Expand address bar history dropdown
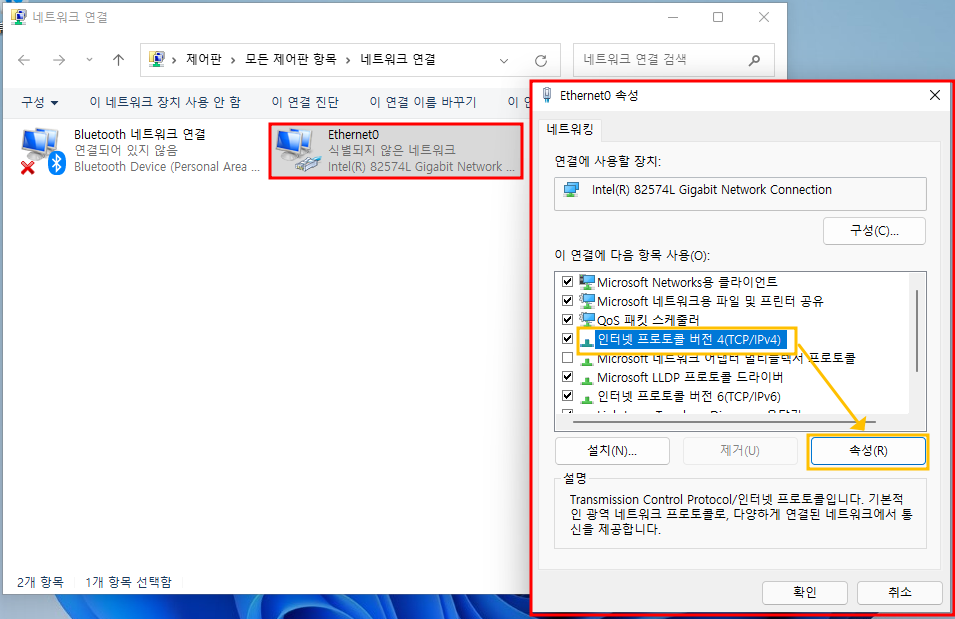955x619 pixels. [504, 60]
